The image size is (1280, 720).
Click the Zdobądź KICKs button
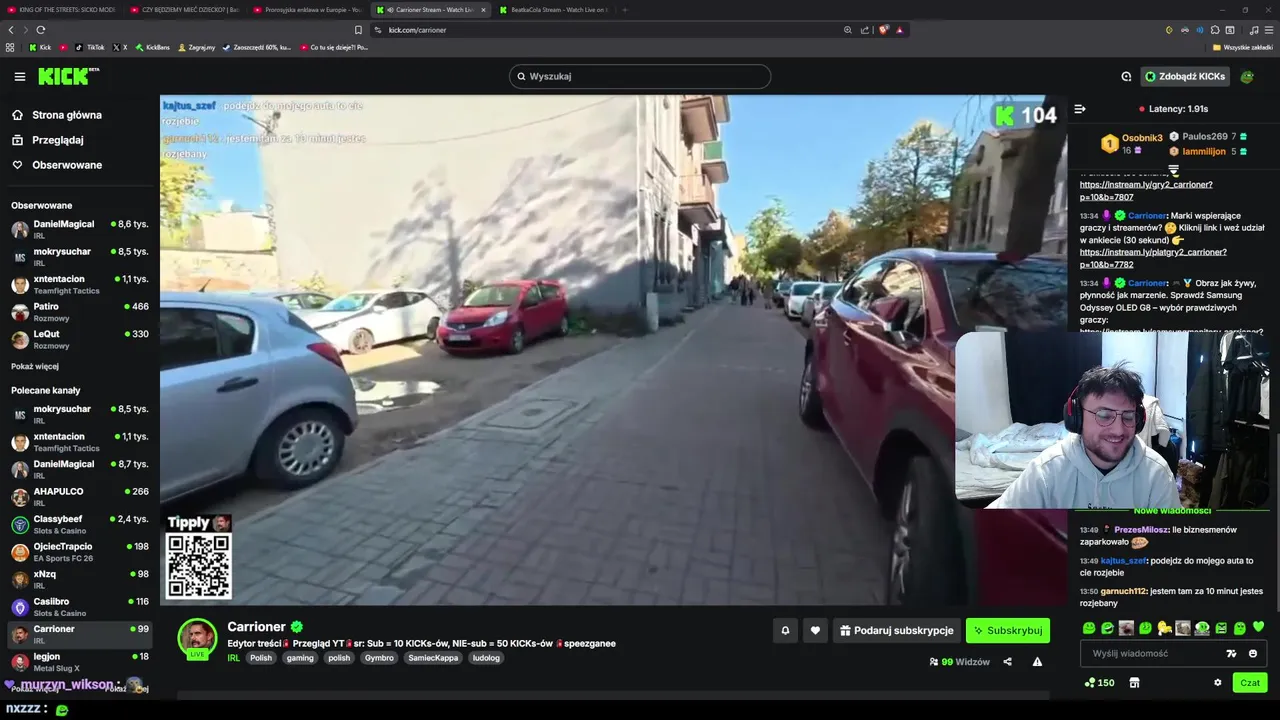(1186, 76)
